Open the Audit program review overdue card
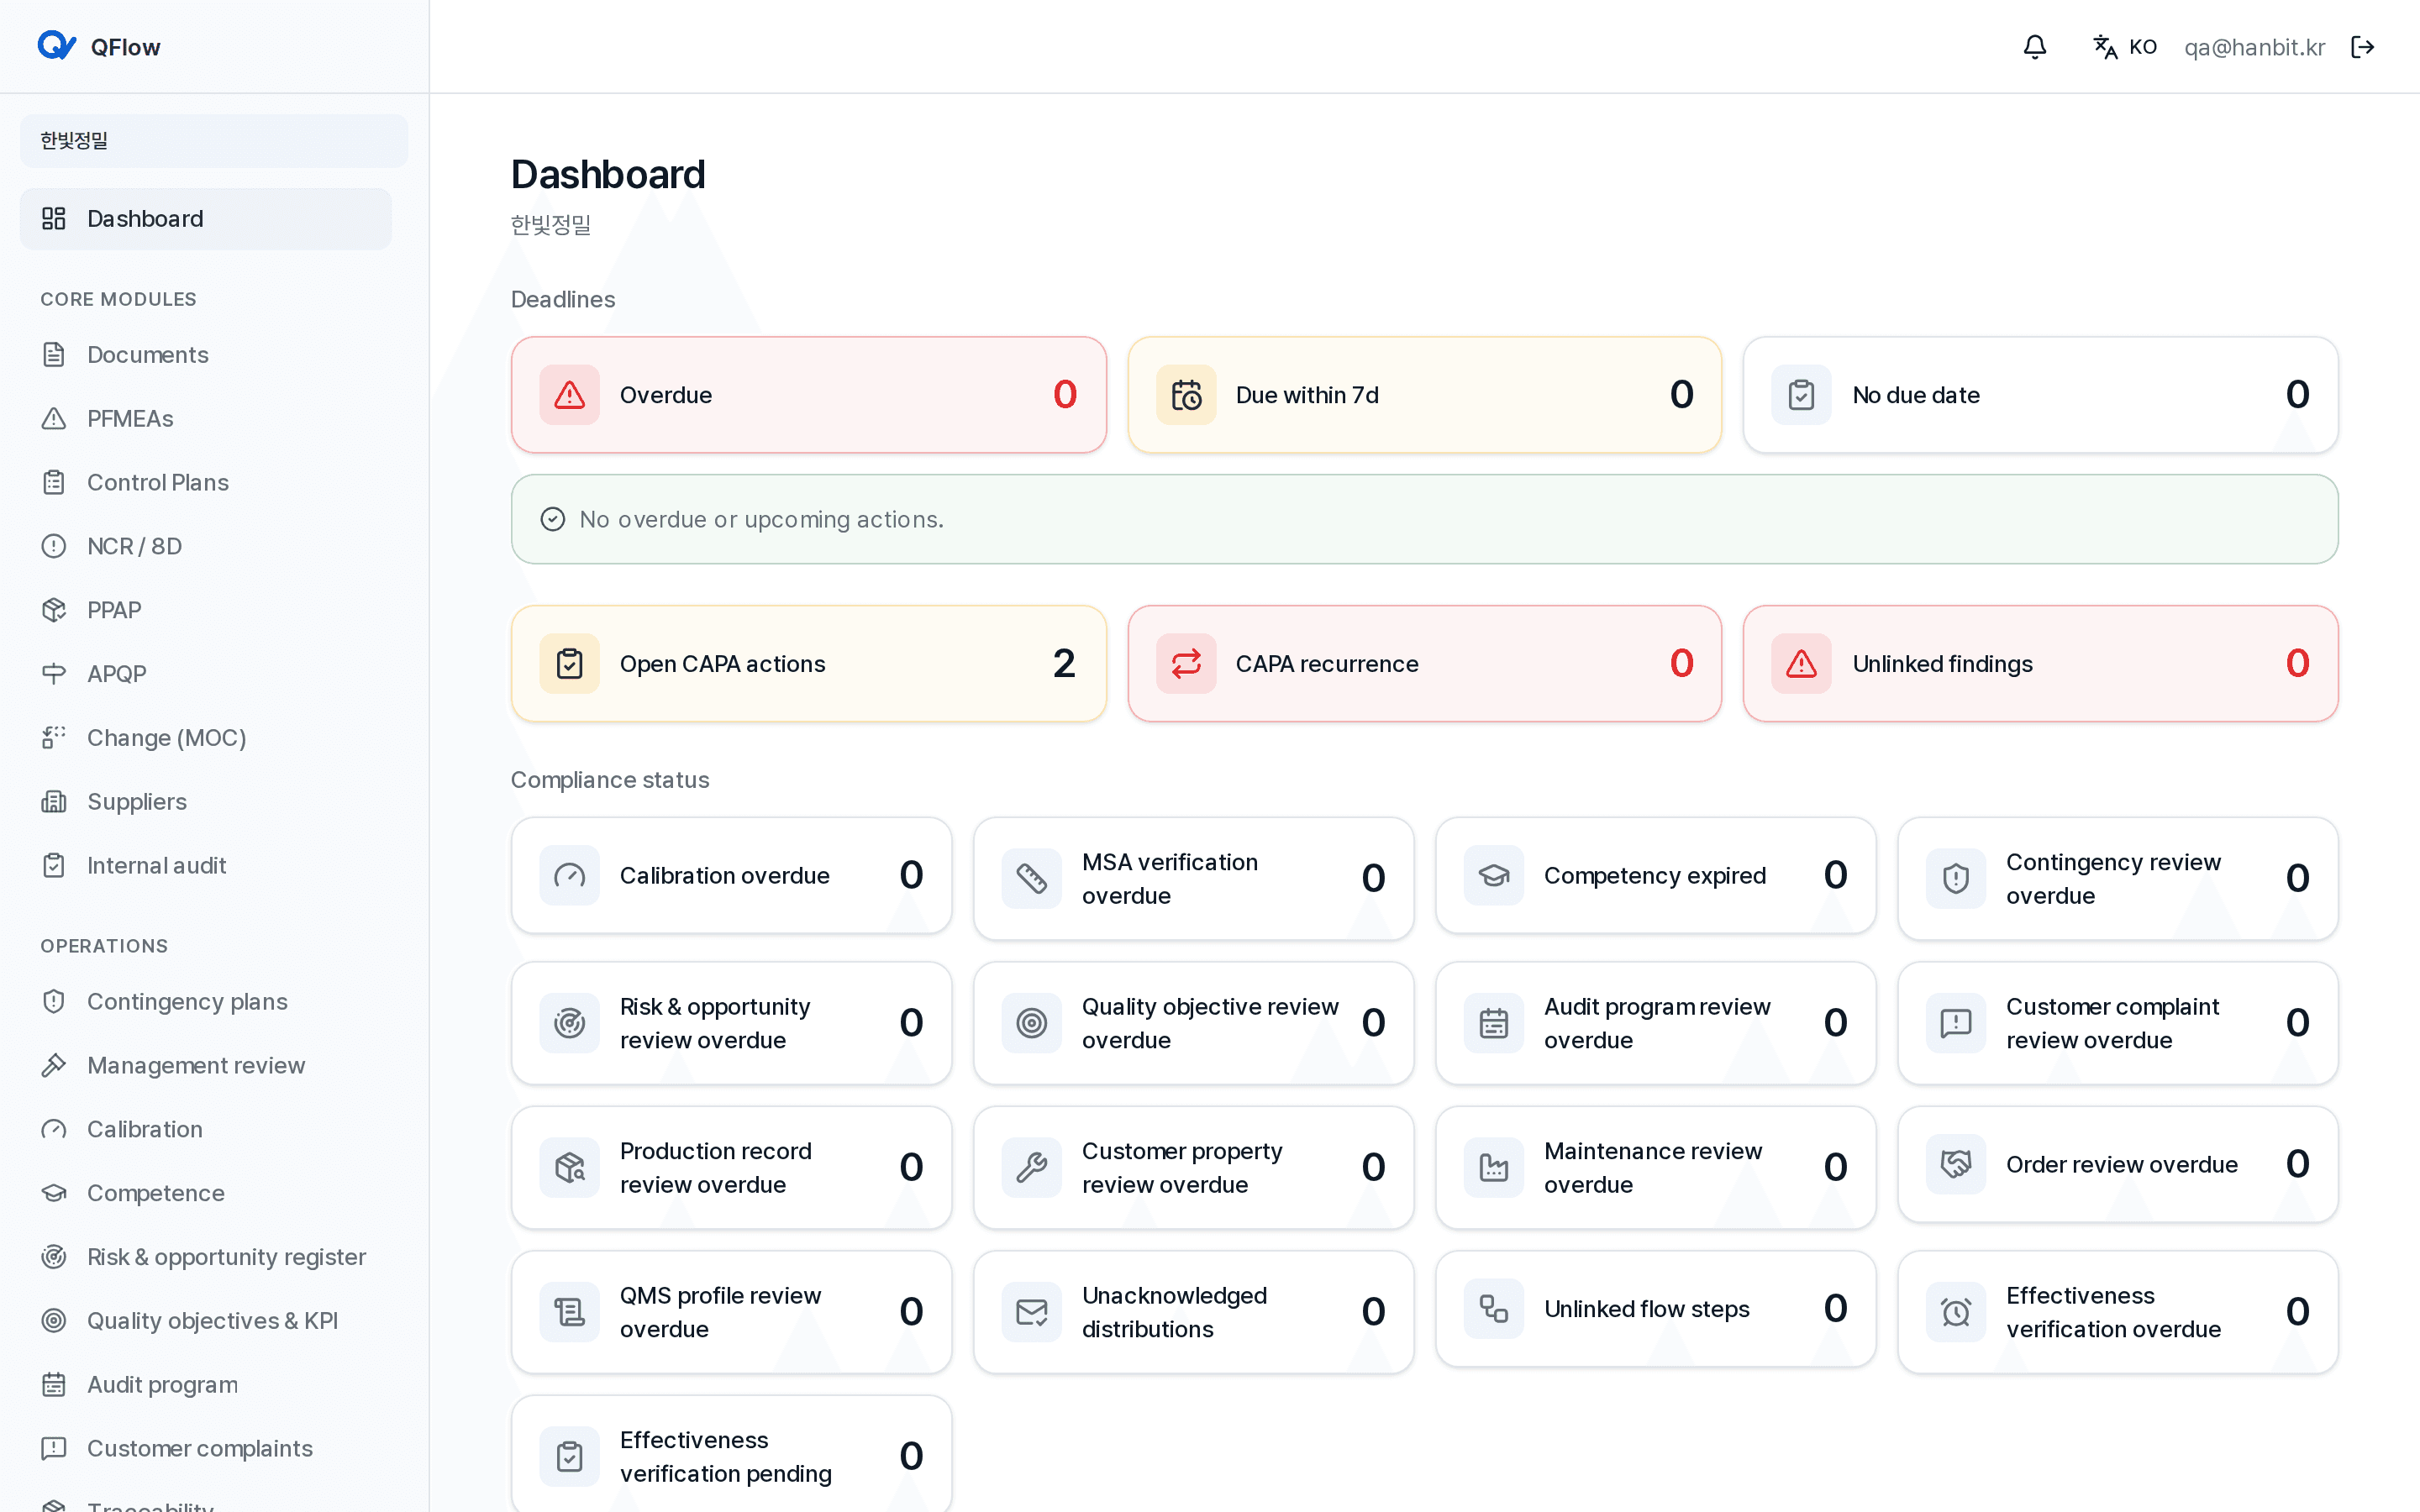Screen dimensions: 2420x1512 [x=1656, y=1024]
